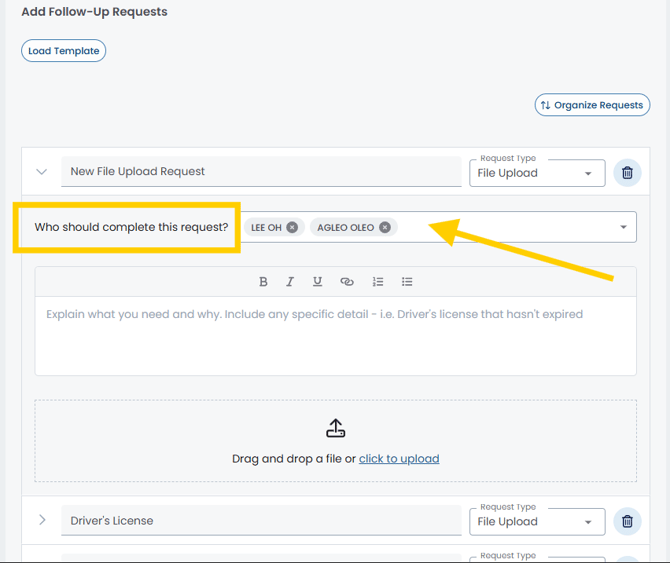Viewport: 670px width, 563px height.
Task: Insert a bulleted list
Action: [407, 282]
